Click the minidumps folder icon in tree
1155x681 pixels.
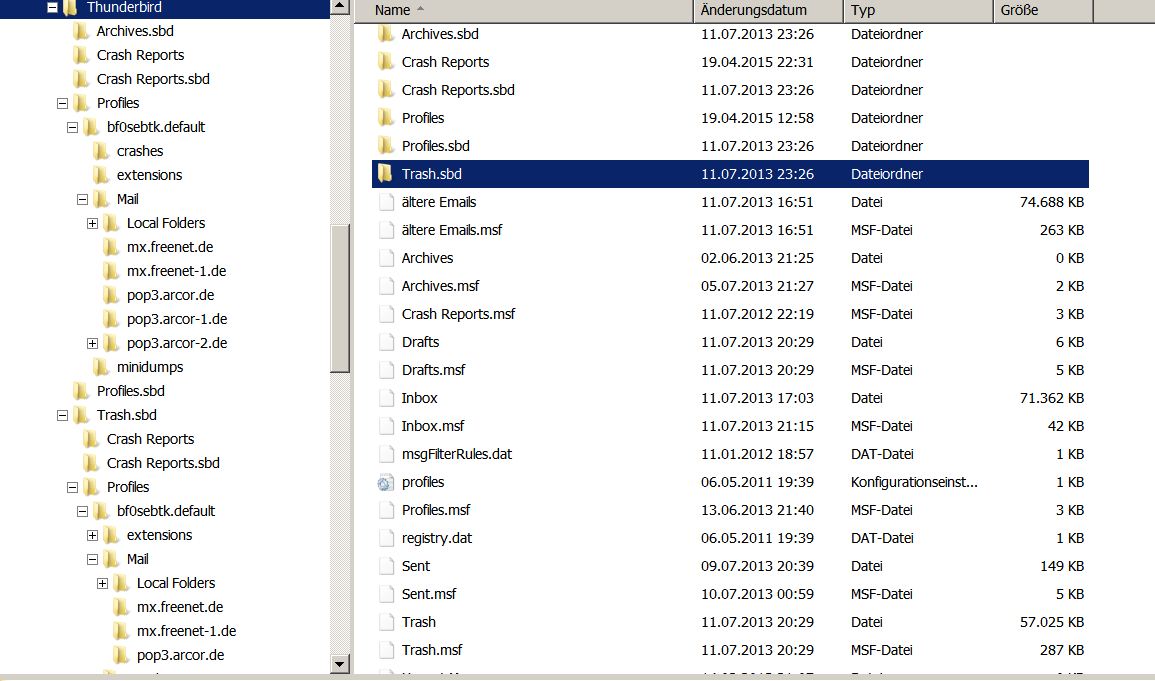(101, 367)
